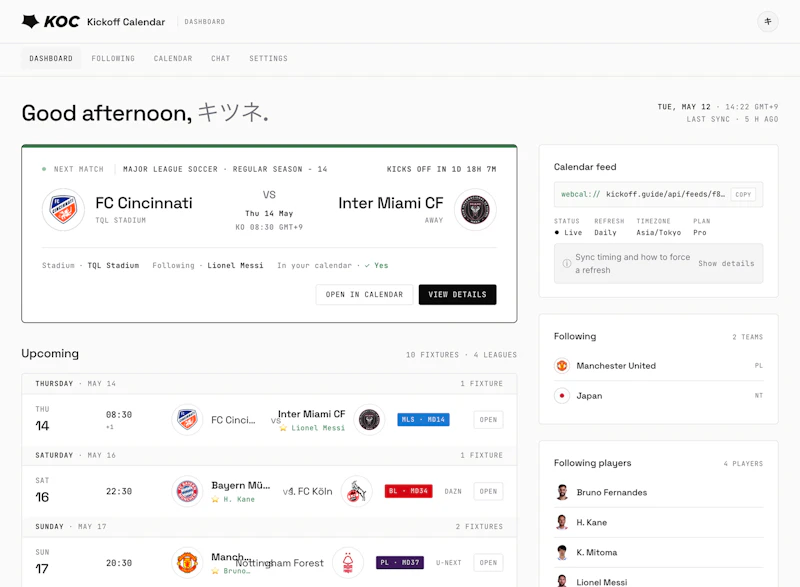Click the star icon next to Lionel Messi fixture tag
The height and width of the screenshot is (587, 800).
[x=283, y=428]
